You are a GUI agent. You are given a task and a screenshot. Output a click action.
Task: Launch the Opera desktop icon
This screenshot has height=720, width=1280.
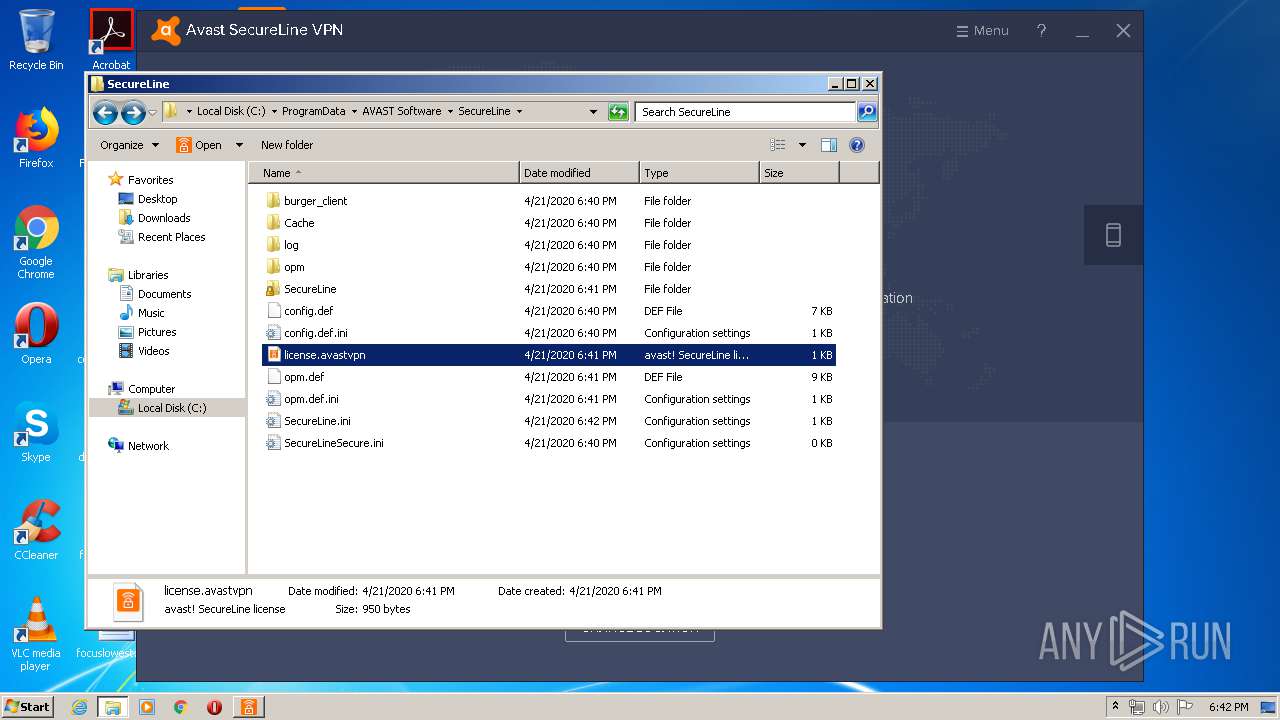point(36,334)
